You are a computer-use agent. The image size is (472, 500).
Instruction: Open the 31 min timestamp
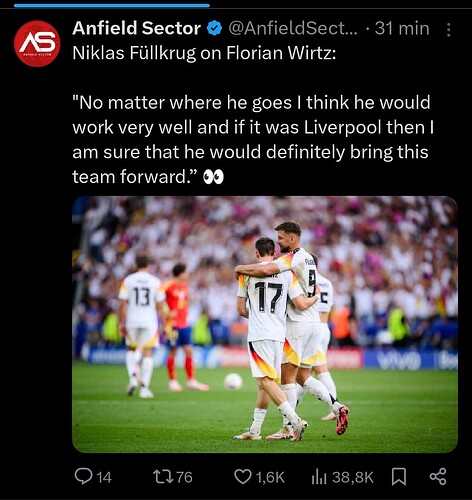[402, 28]
